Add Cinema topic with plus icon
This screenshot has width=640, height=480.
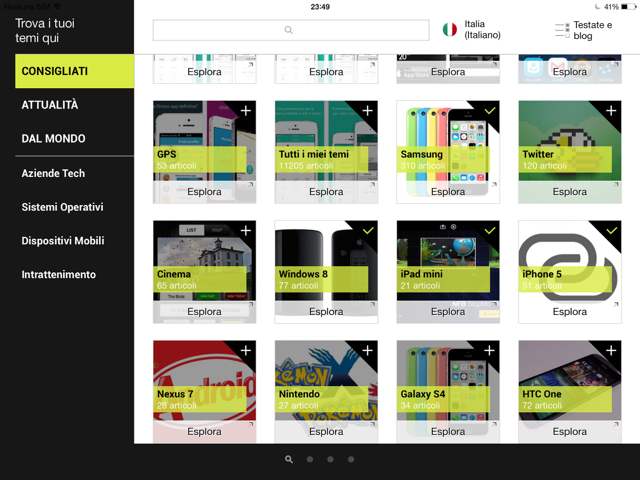[x=246, y=231]
